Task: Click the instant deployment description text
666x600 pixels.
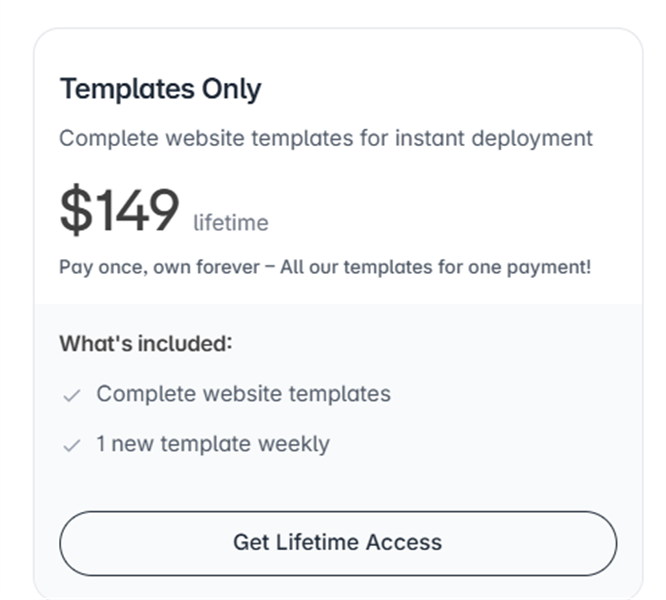Action: coord(326,138)
